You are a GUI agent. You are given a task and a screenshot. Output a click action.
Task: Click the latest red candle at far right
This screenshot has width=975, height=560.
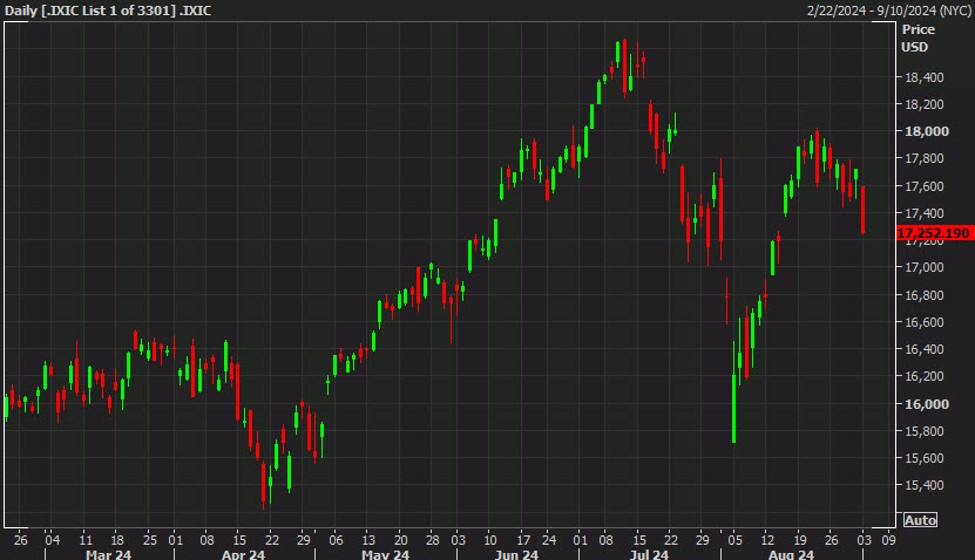862,209
